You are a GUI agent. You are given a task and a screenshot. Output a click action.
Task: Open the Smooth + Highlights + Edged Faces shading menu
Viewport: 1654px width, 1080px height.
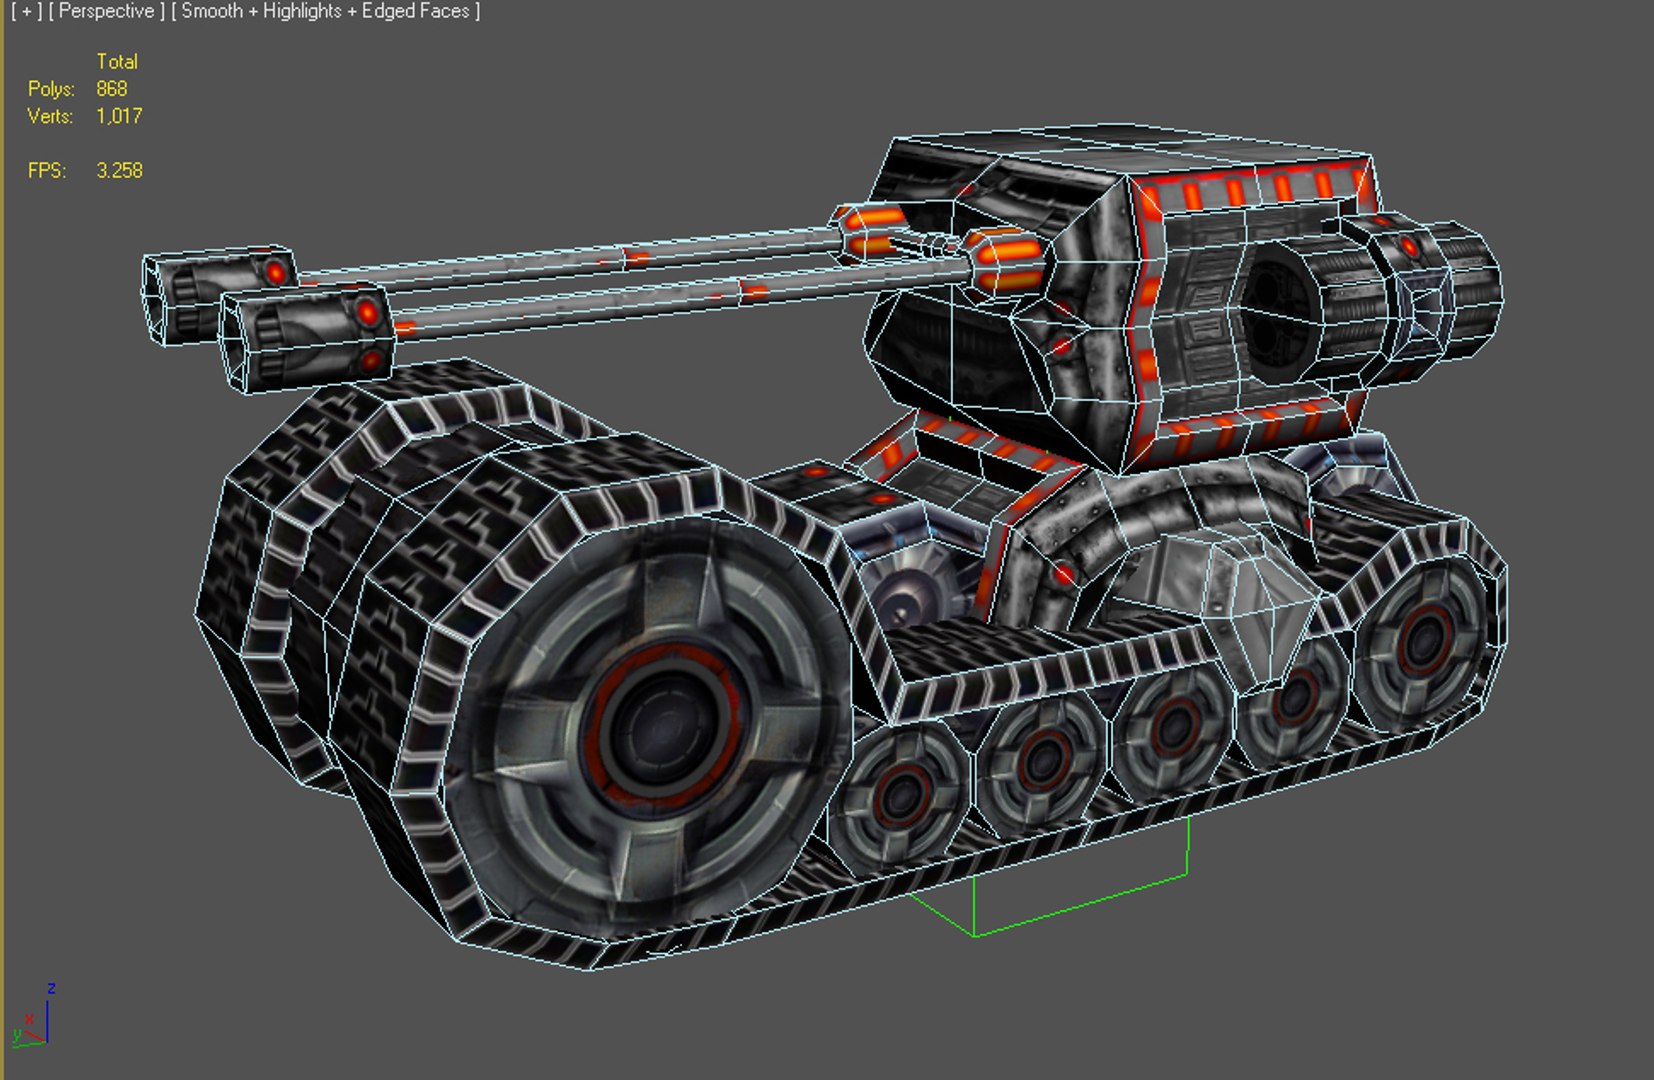tap(325, 12)
